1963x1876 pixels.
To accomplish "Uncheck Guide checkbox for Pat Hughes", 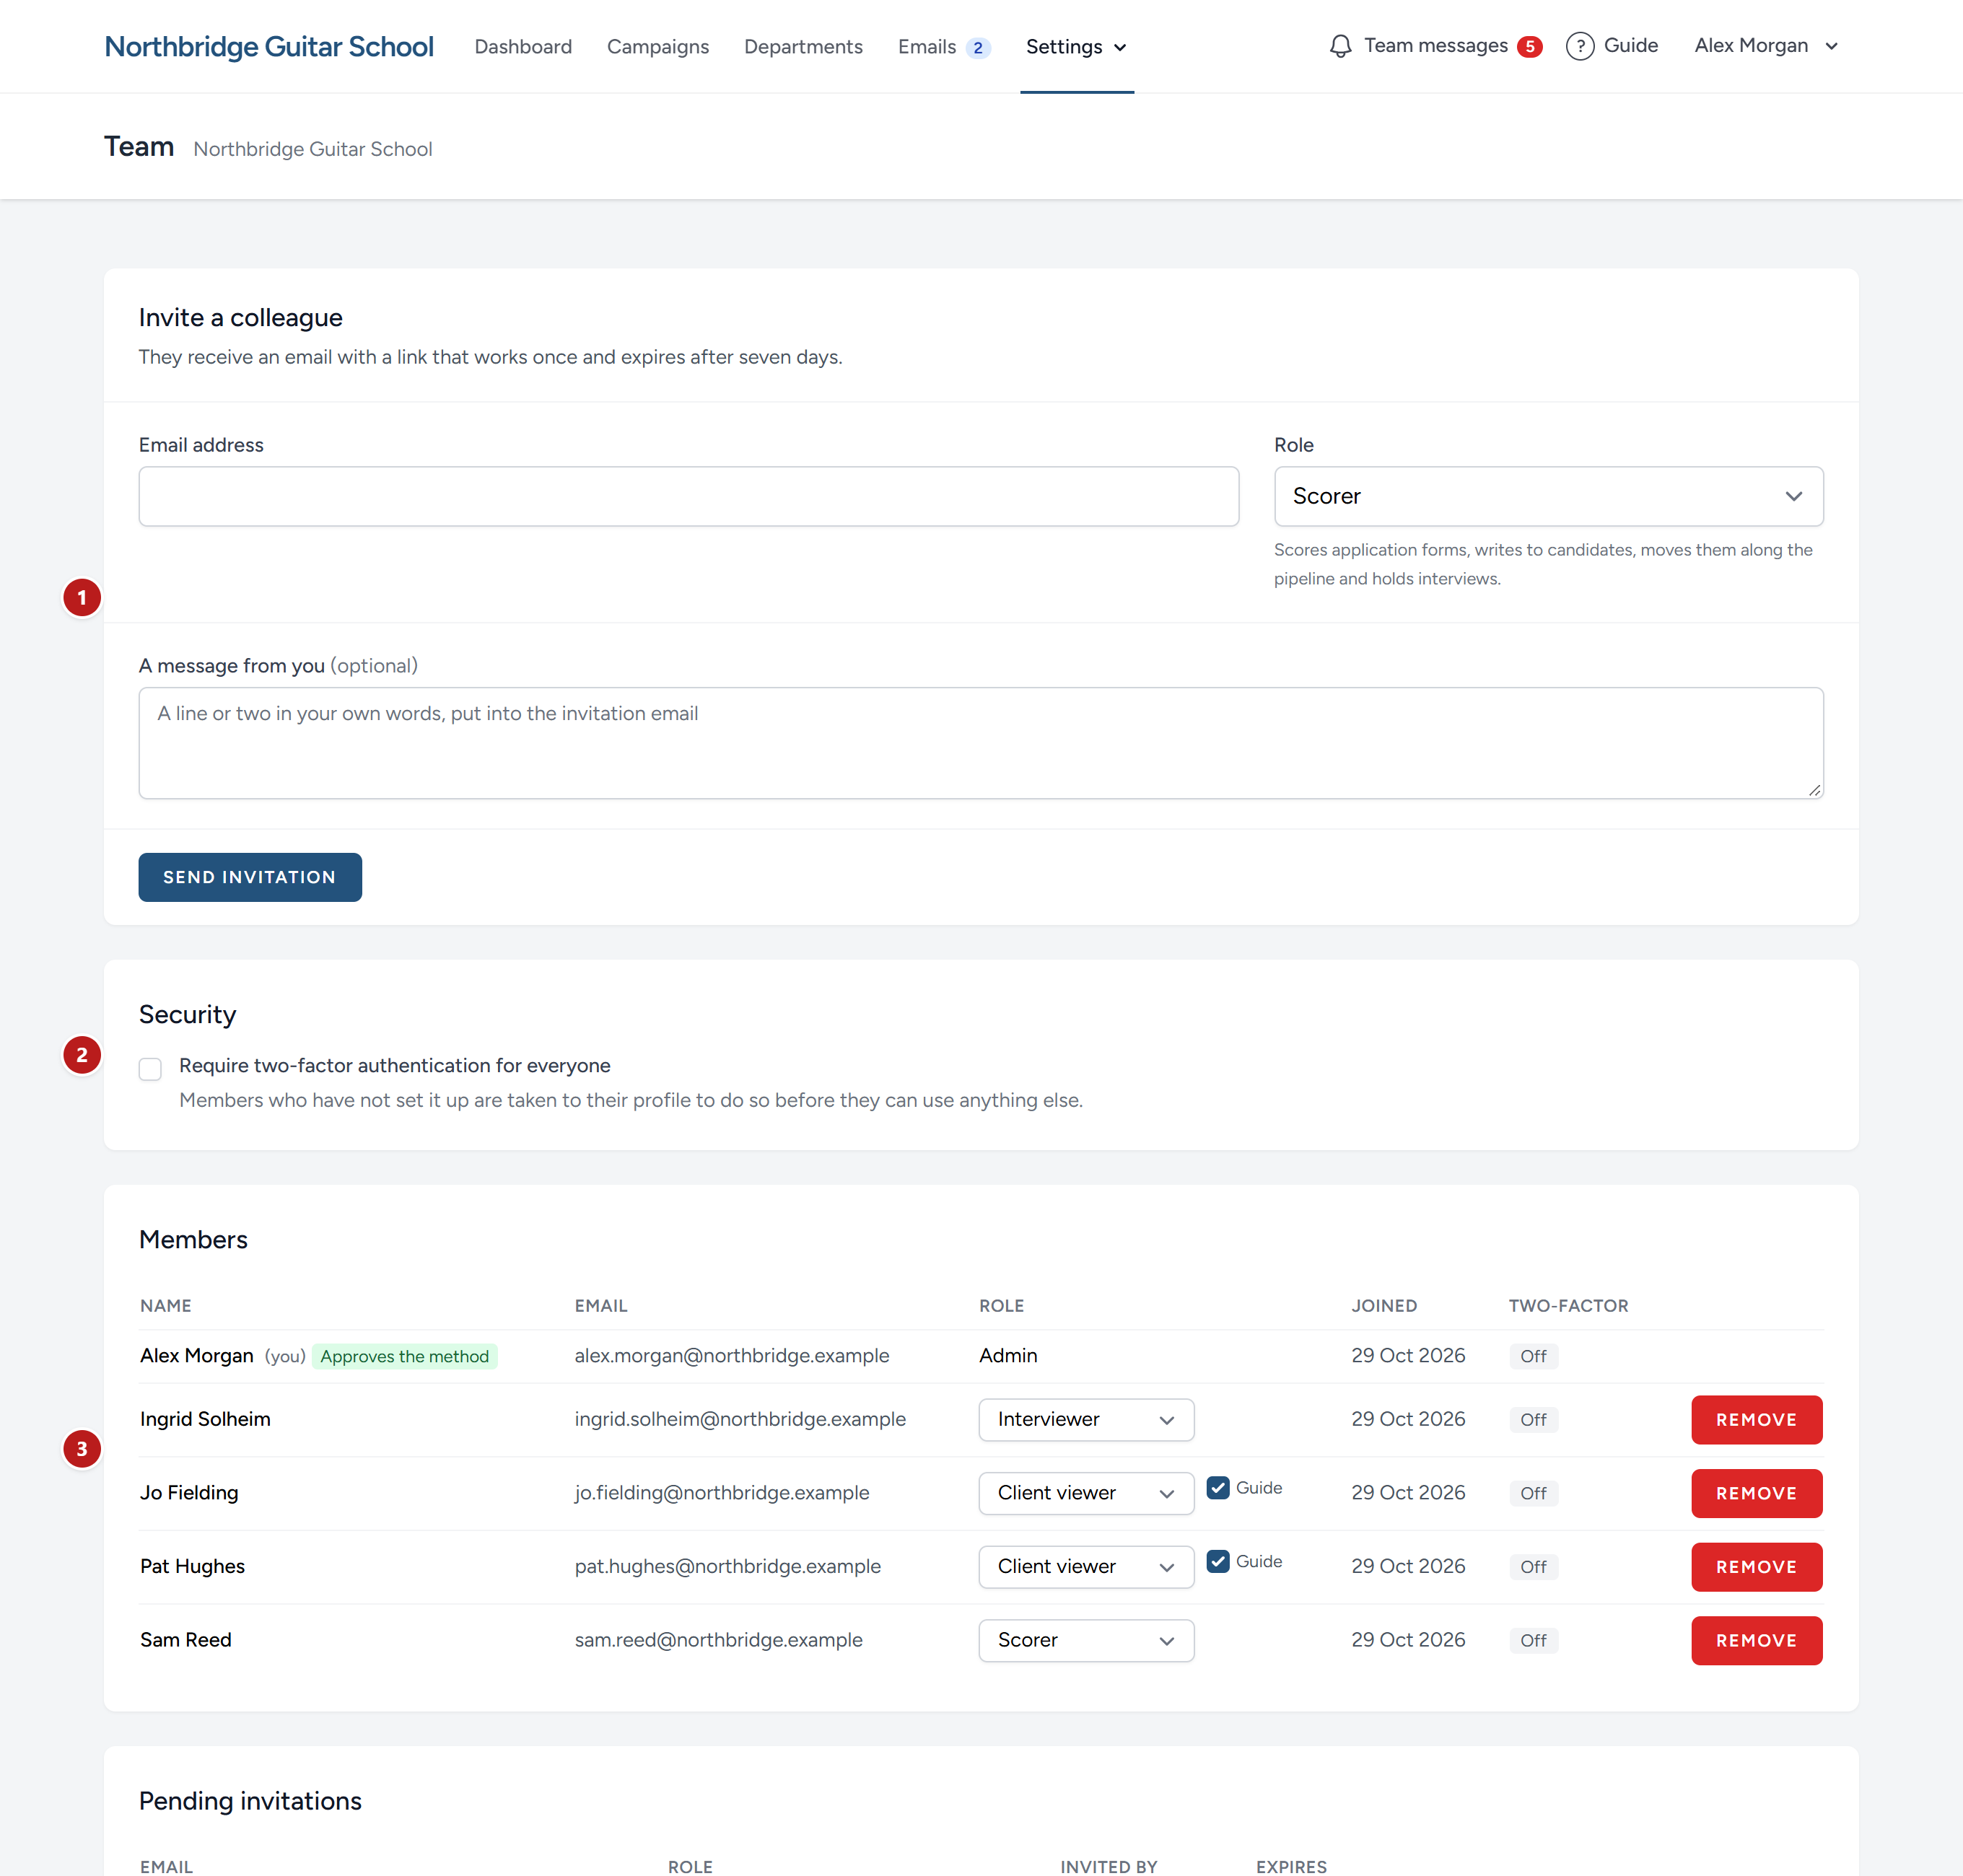I will pos(1217,1561).
